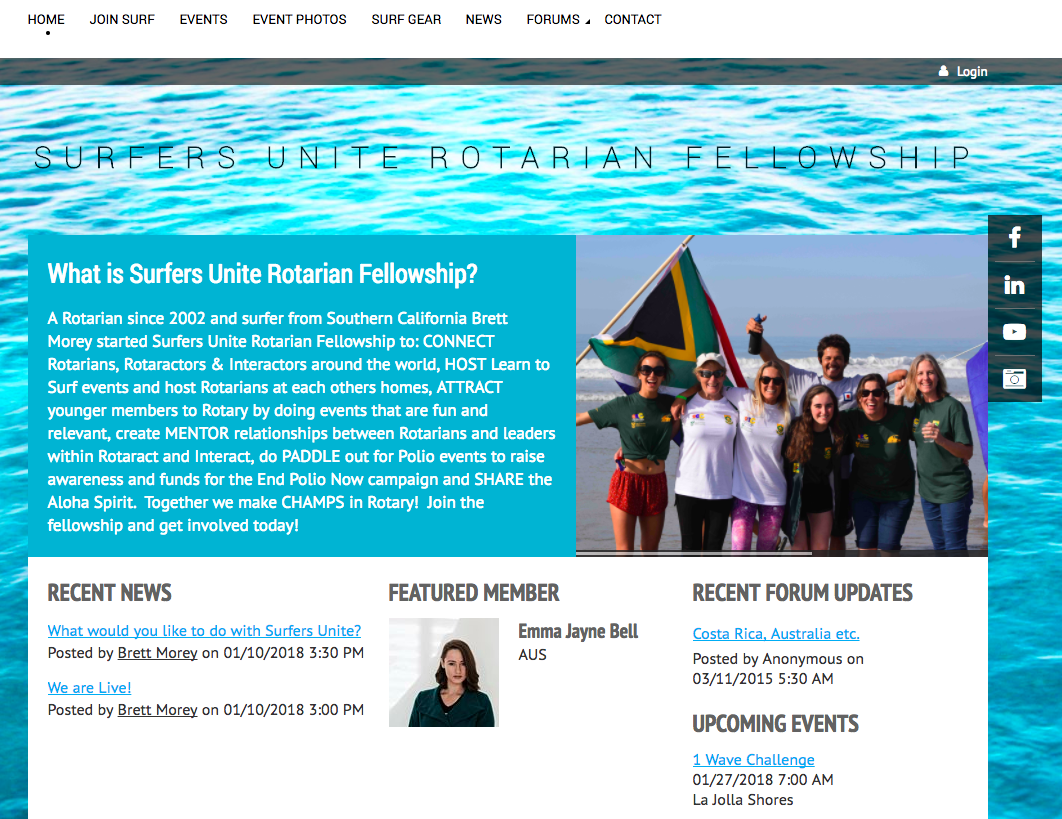Click Emma Jayne Bell's member photo

(x=444, y=672)
